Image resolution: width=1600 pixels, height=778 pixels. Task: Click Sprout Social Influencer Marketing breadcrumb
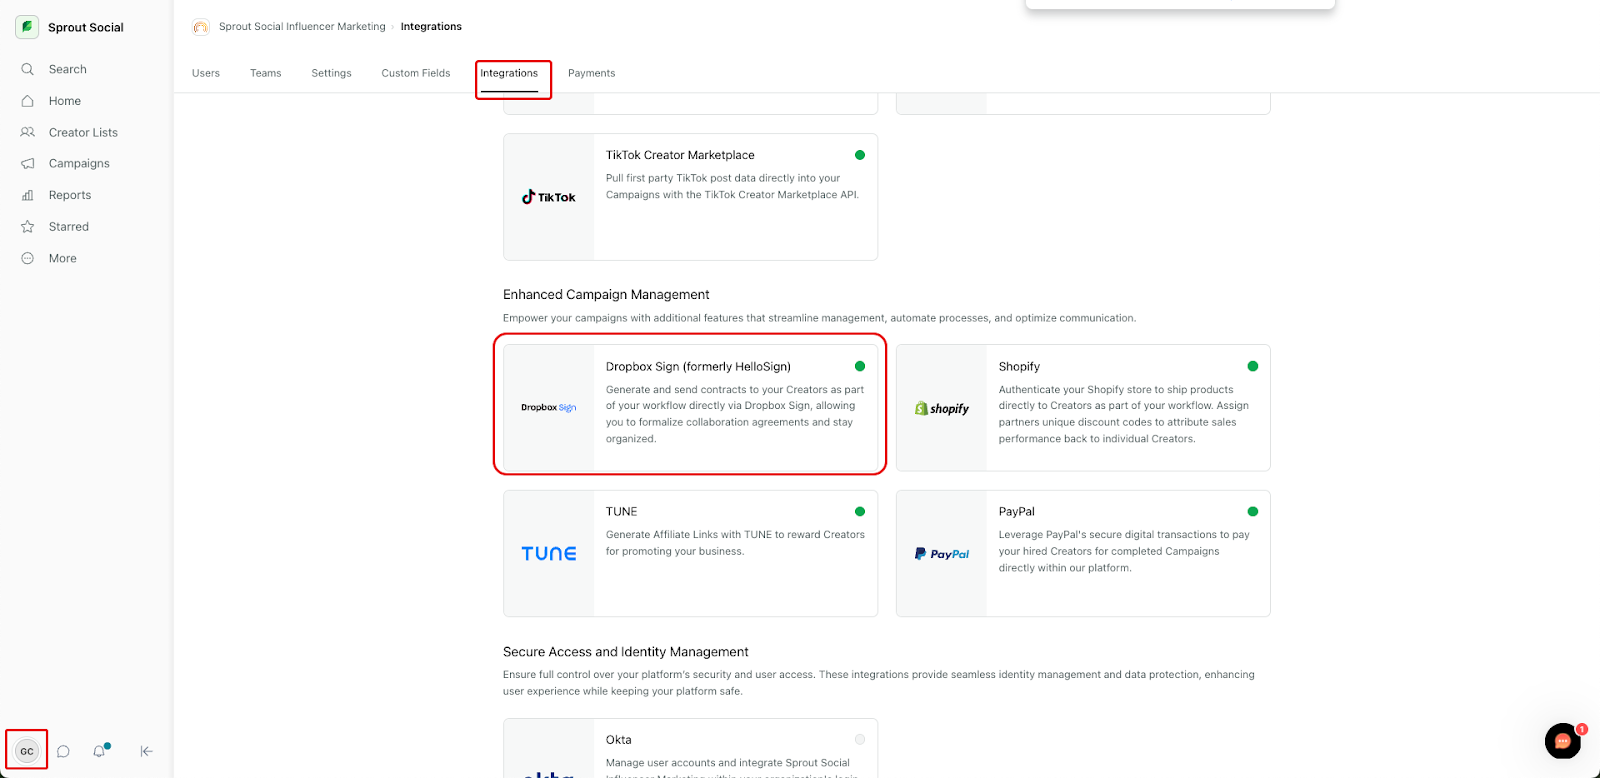pyautogui.click(x=302, y=27)
